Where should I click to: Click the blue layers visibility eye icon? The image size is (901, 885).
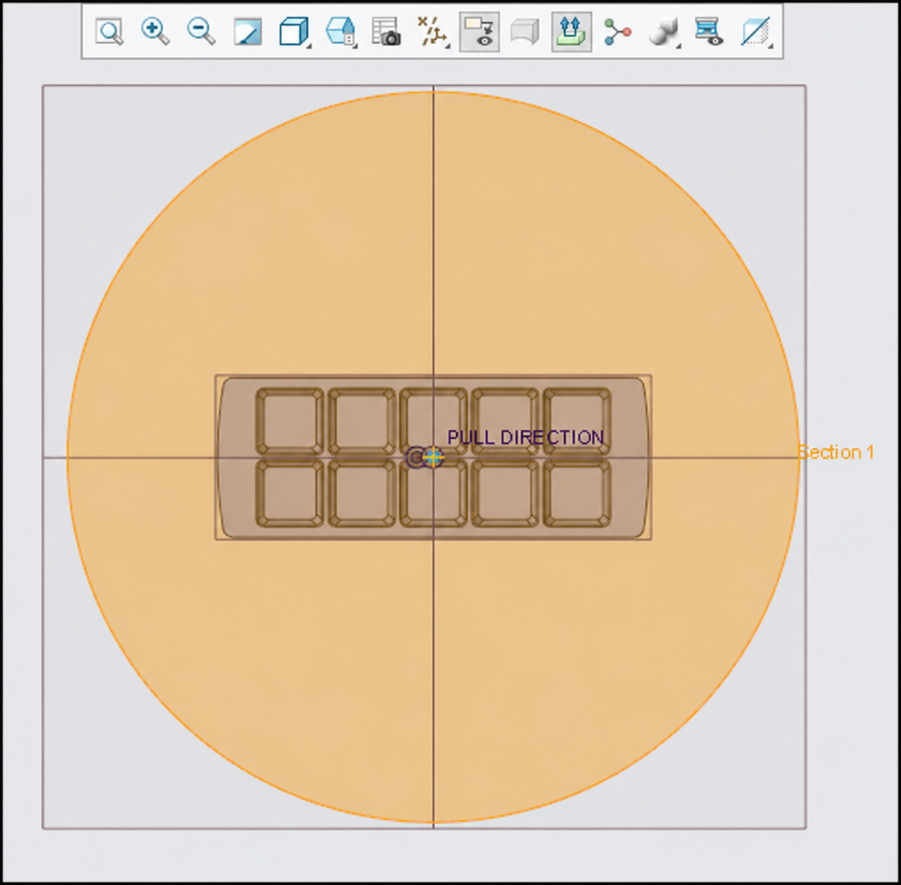tap(709, 32)
